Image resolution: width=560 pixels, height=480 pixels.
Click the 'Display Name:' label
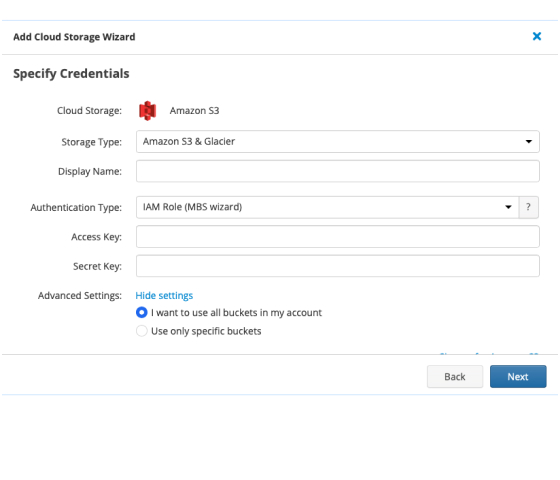[x=90, y=171]
